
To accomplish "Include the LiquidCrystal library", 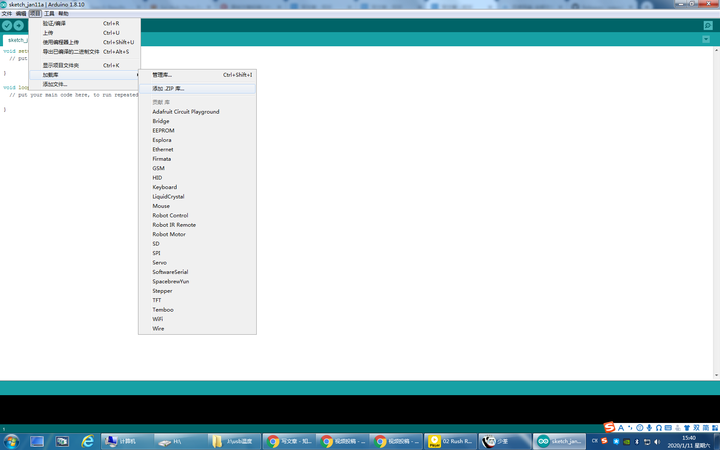I will [197, 197].
